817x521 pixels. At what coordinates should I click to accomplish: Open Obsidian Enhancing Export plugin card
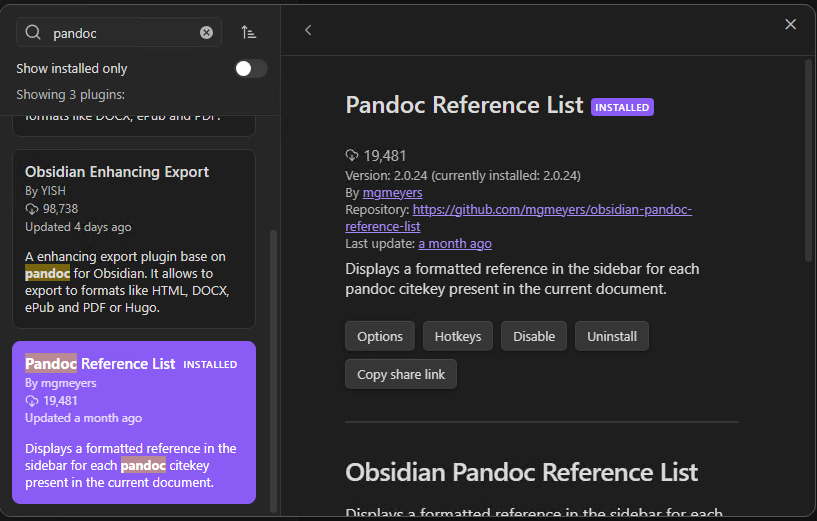click(134, 239)
